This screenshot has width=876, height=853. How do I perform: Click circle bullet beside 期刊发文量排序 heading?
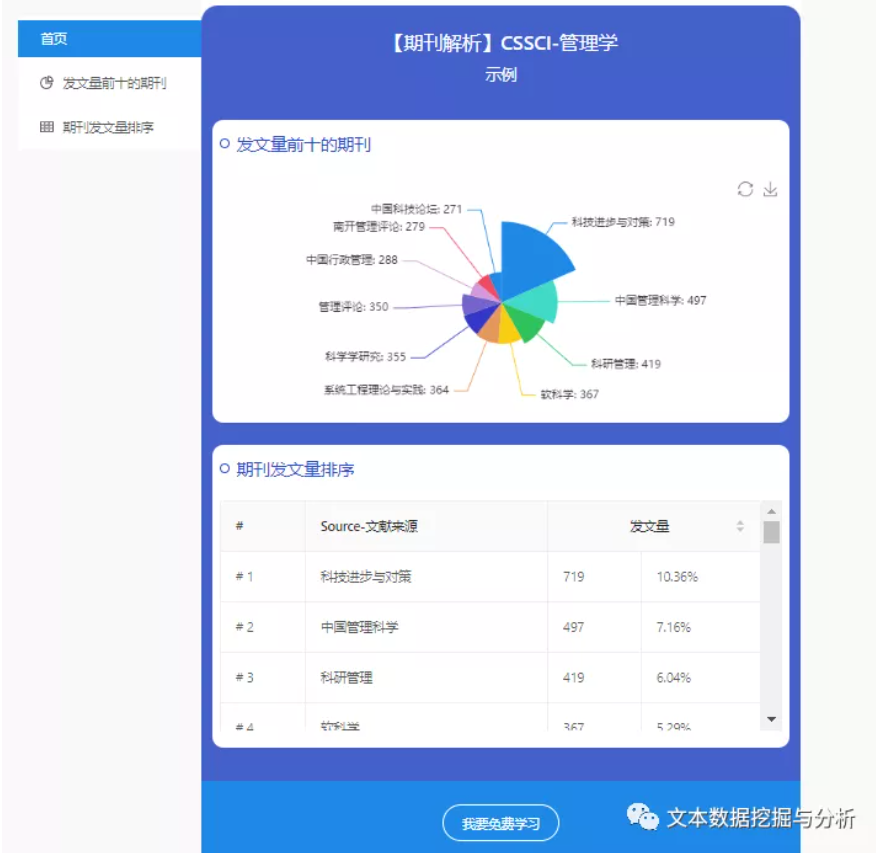(x=224, y=469)
